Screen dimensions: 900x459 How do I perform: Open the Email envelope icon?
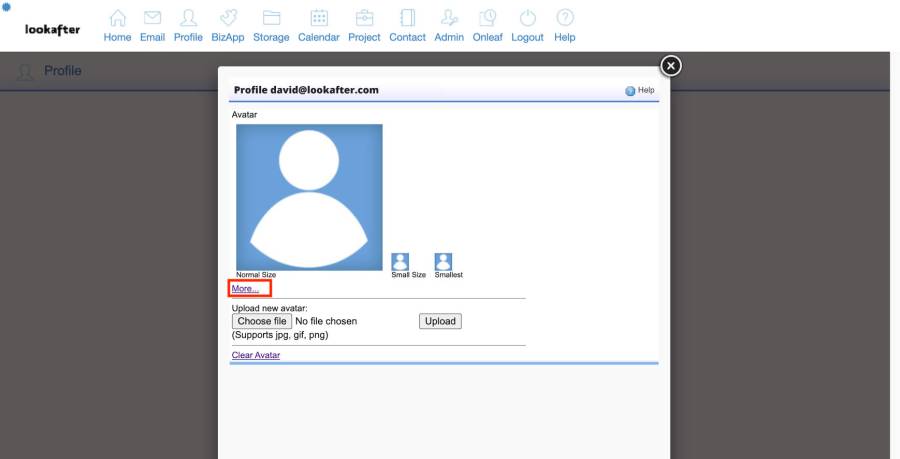click(x=152, y=19)
